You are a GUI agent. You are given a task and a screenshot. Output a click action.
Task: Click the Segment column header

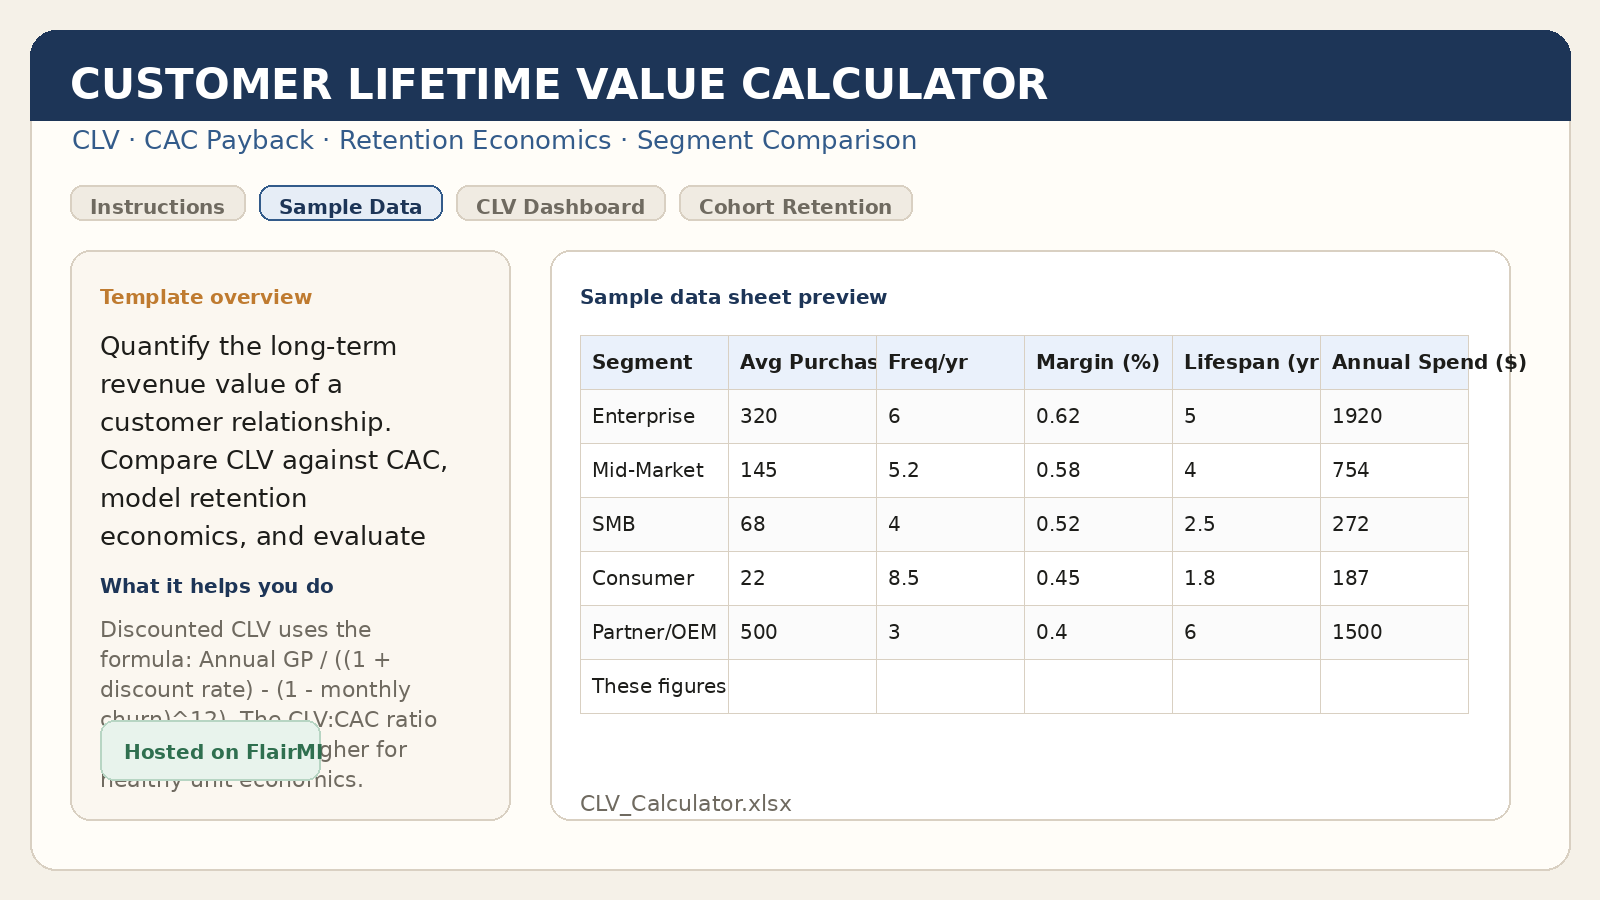[x=641, y=362]
